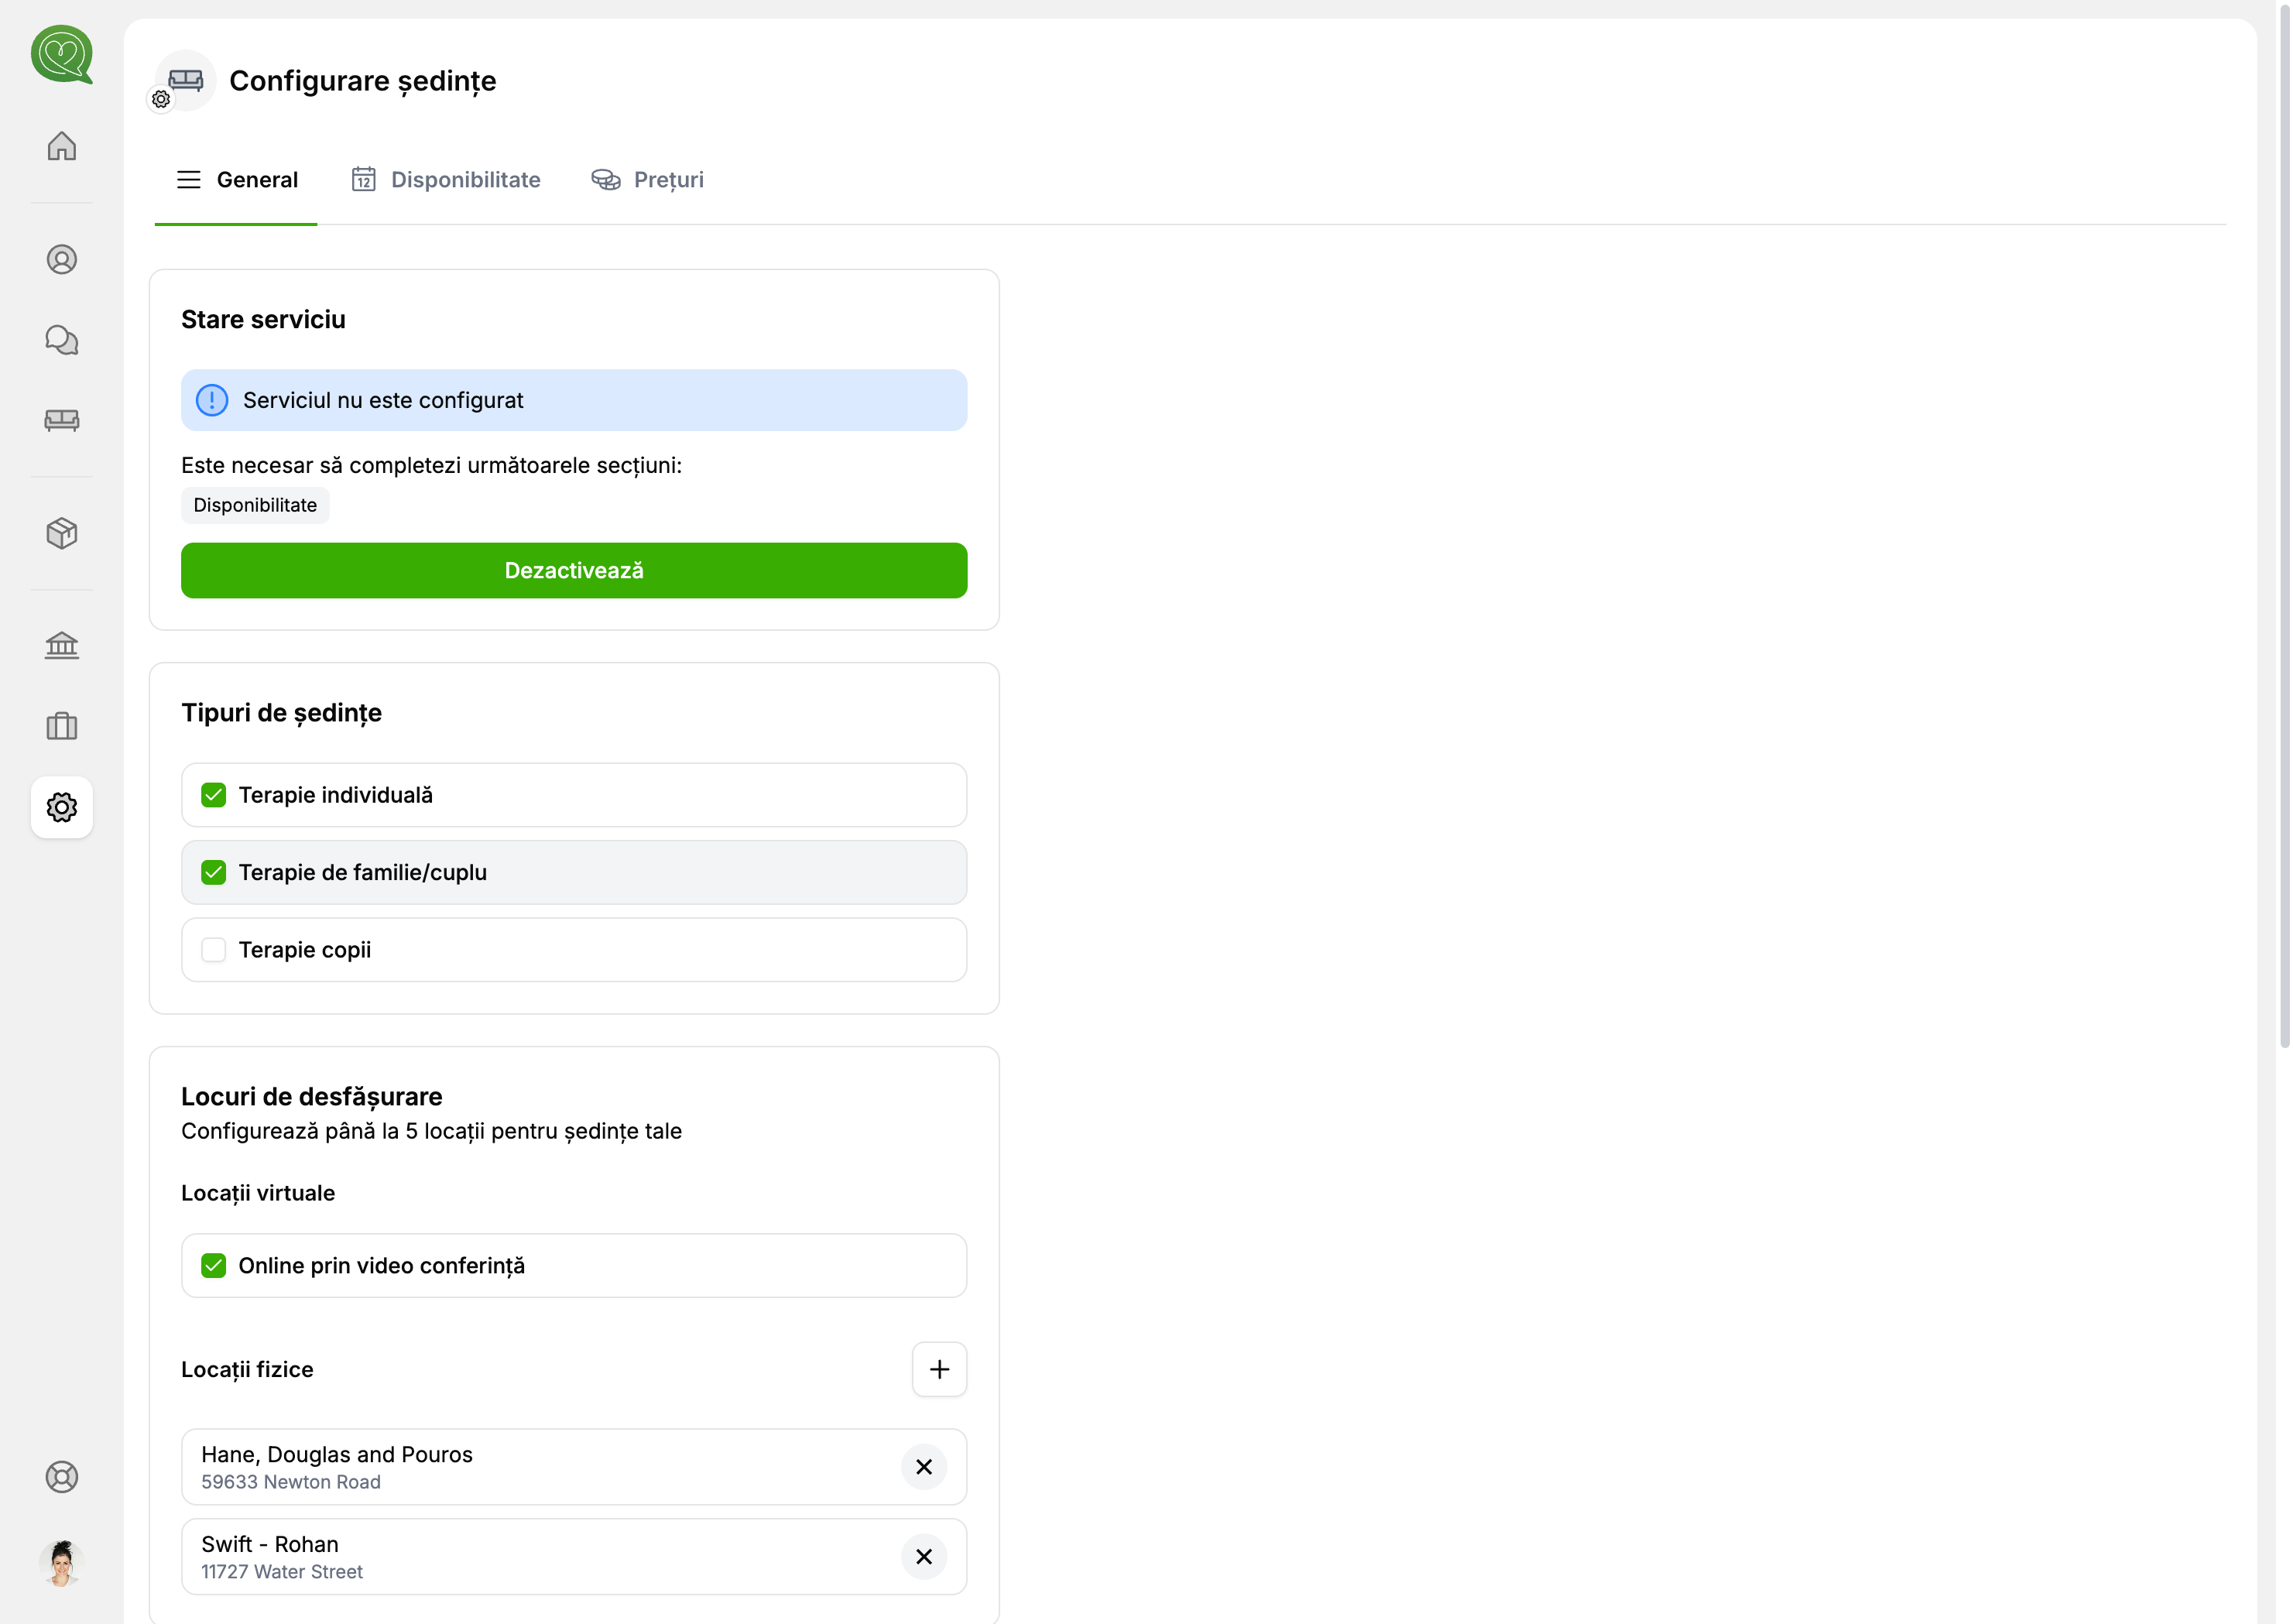Open the lifebuoy support icon
Screen dimensions: 2293x1624
[62, 1477]
